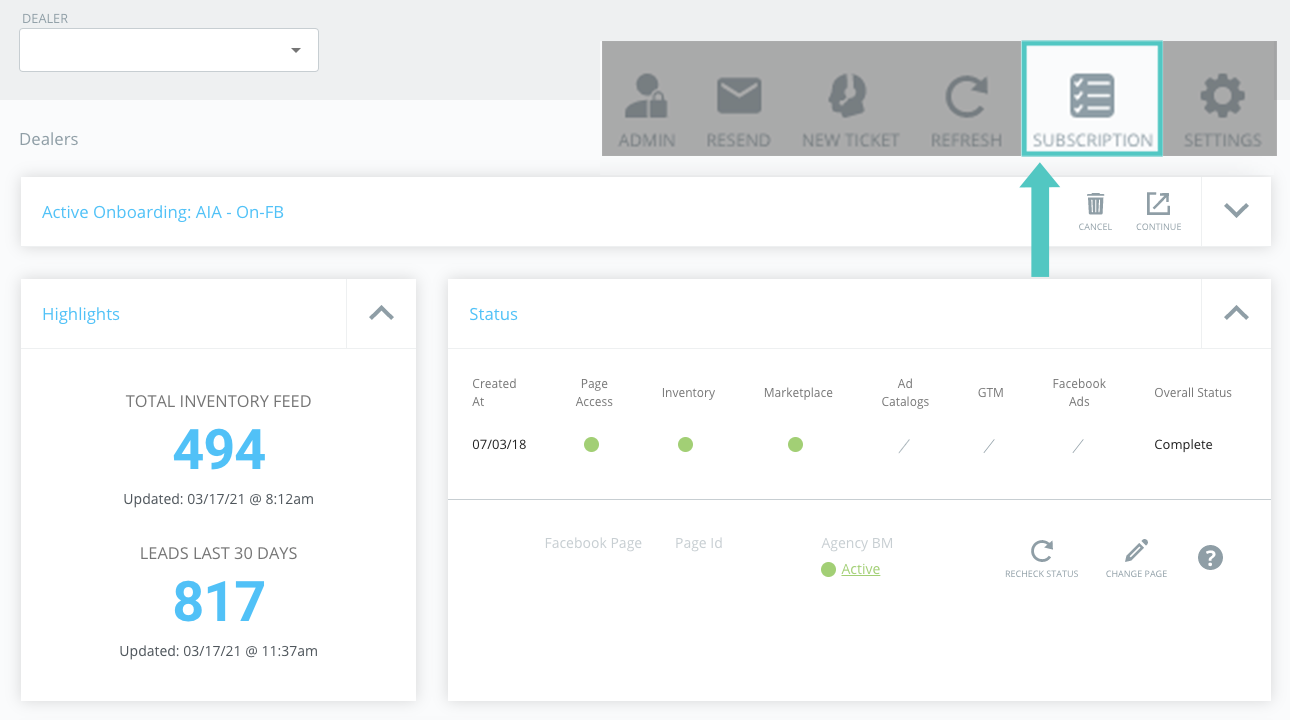1290x720 pixels.
Task: Click the Complete overall status value
Action: 1183,445
